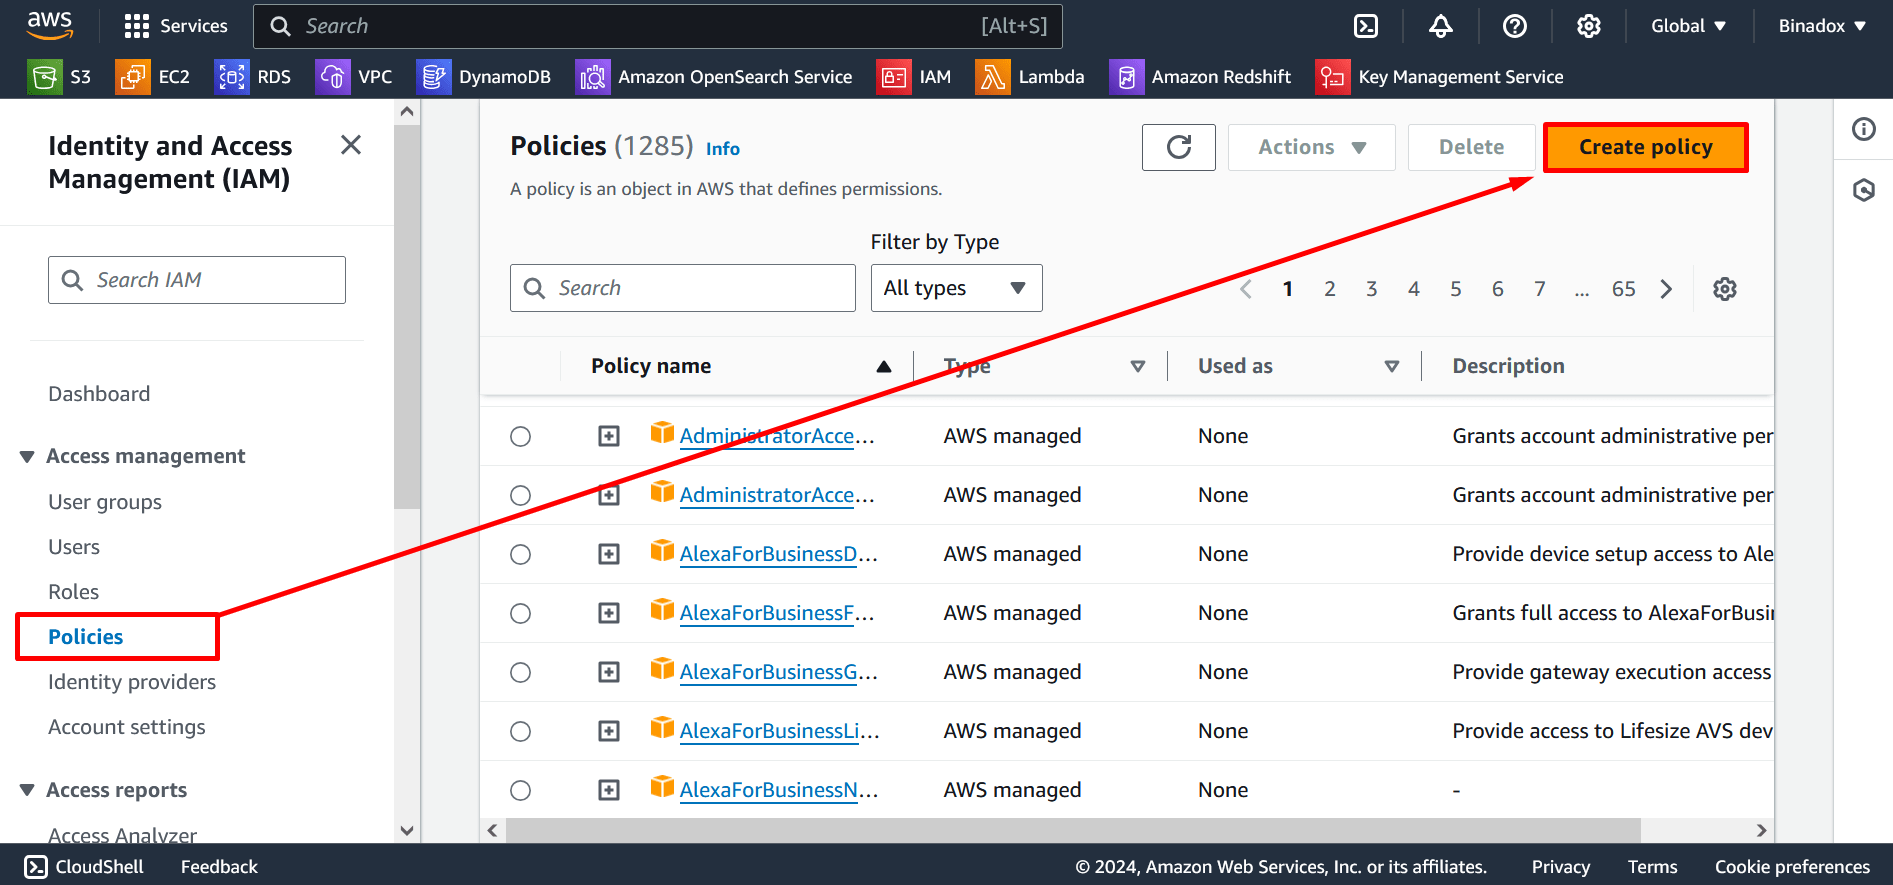Open the S3 shortcut

click(x=60, y=77)
